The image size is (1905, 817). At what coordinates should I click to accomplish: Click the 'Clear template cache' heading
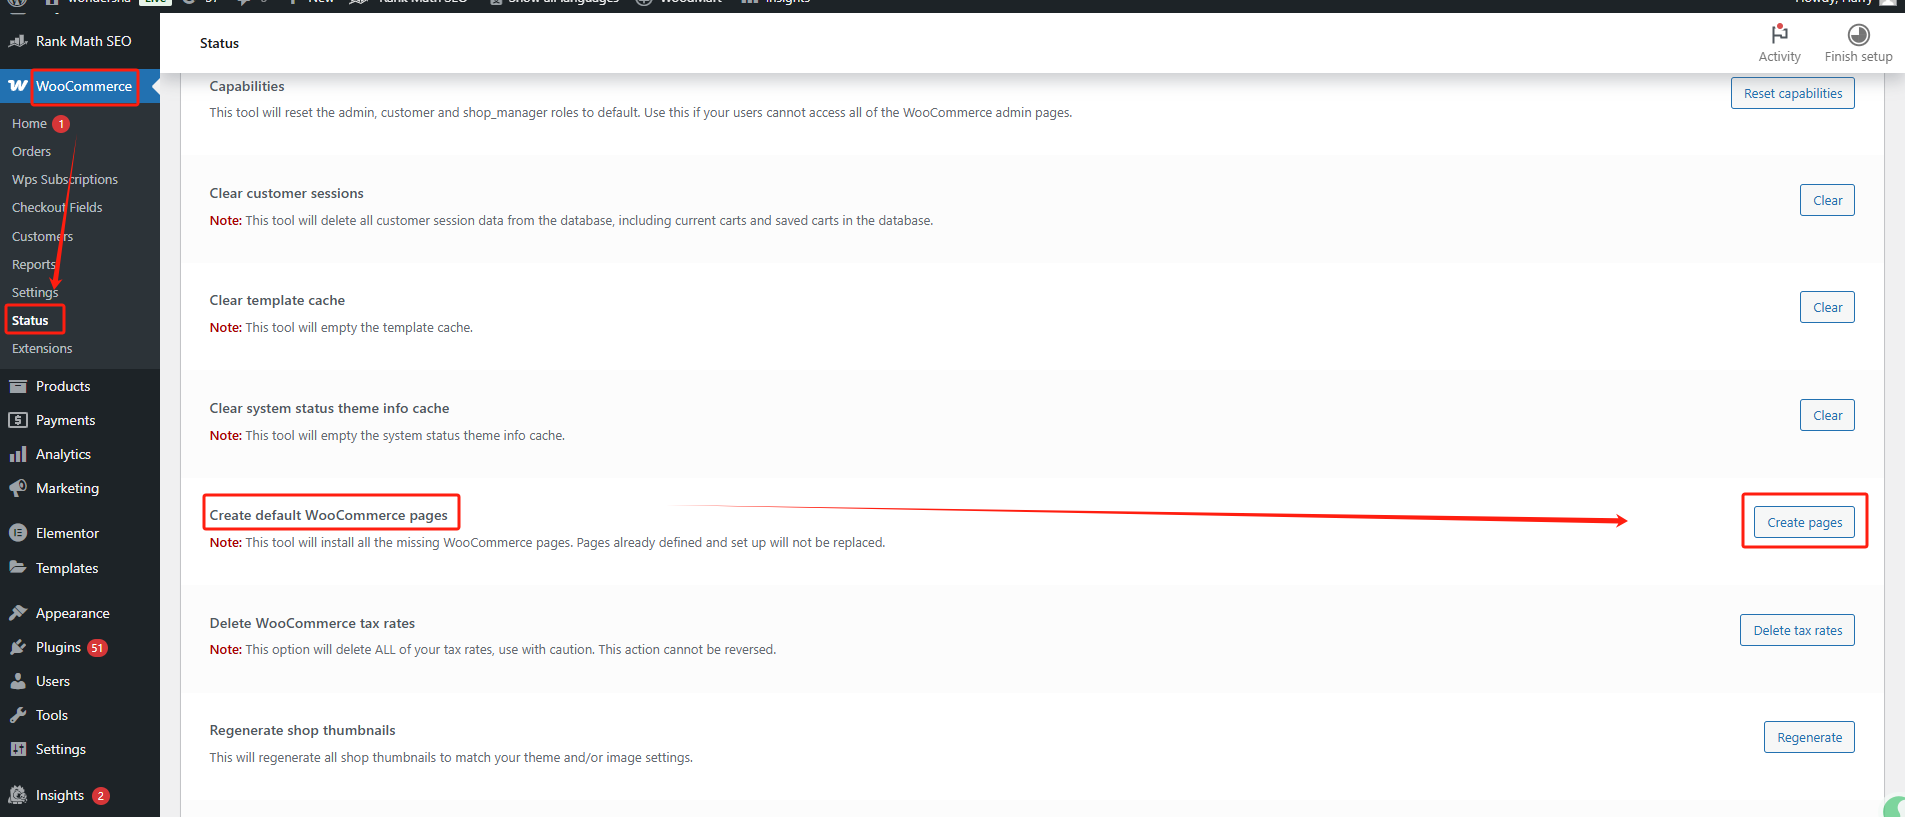click(x=277, y=300)
